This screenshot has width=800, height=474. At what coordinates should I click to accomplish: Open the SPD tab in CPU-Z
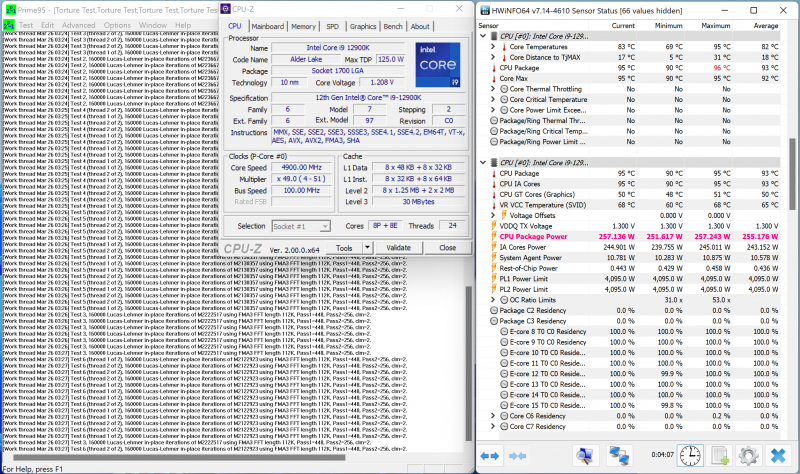333,27
